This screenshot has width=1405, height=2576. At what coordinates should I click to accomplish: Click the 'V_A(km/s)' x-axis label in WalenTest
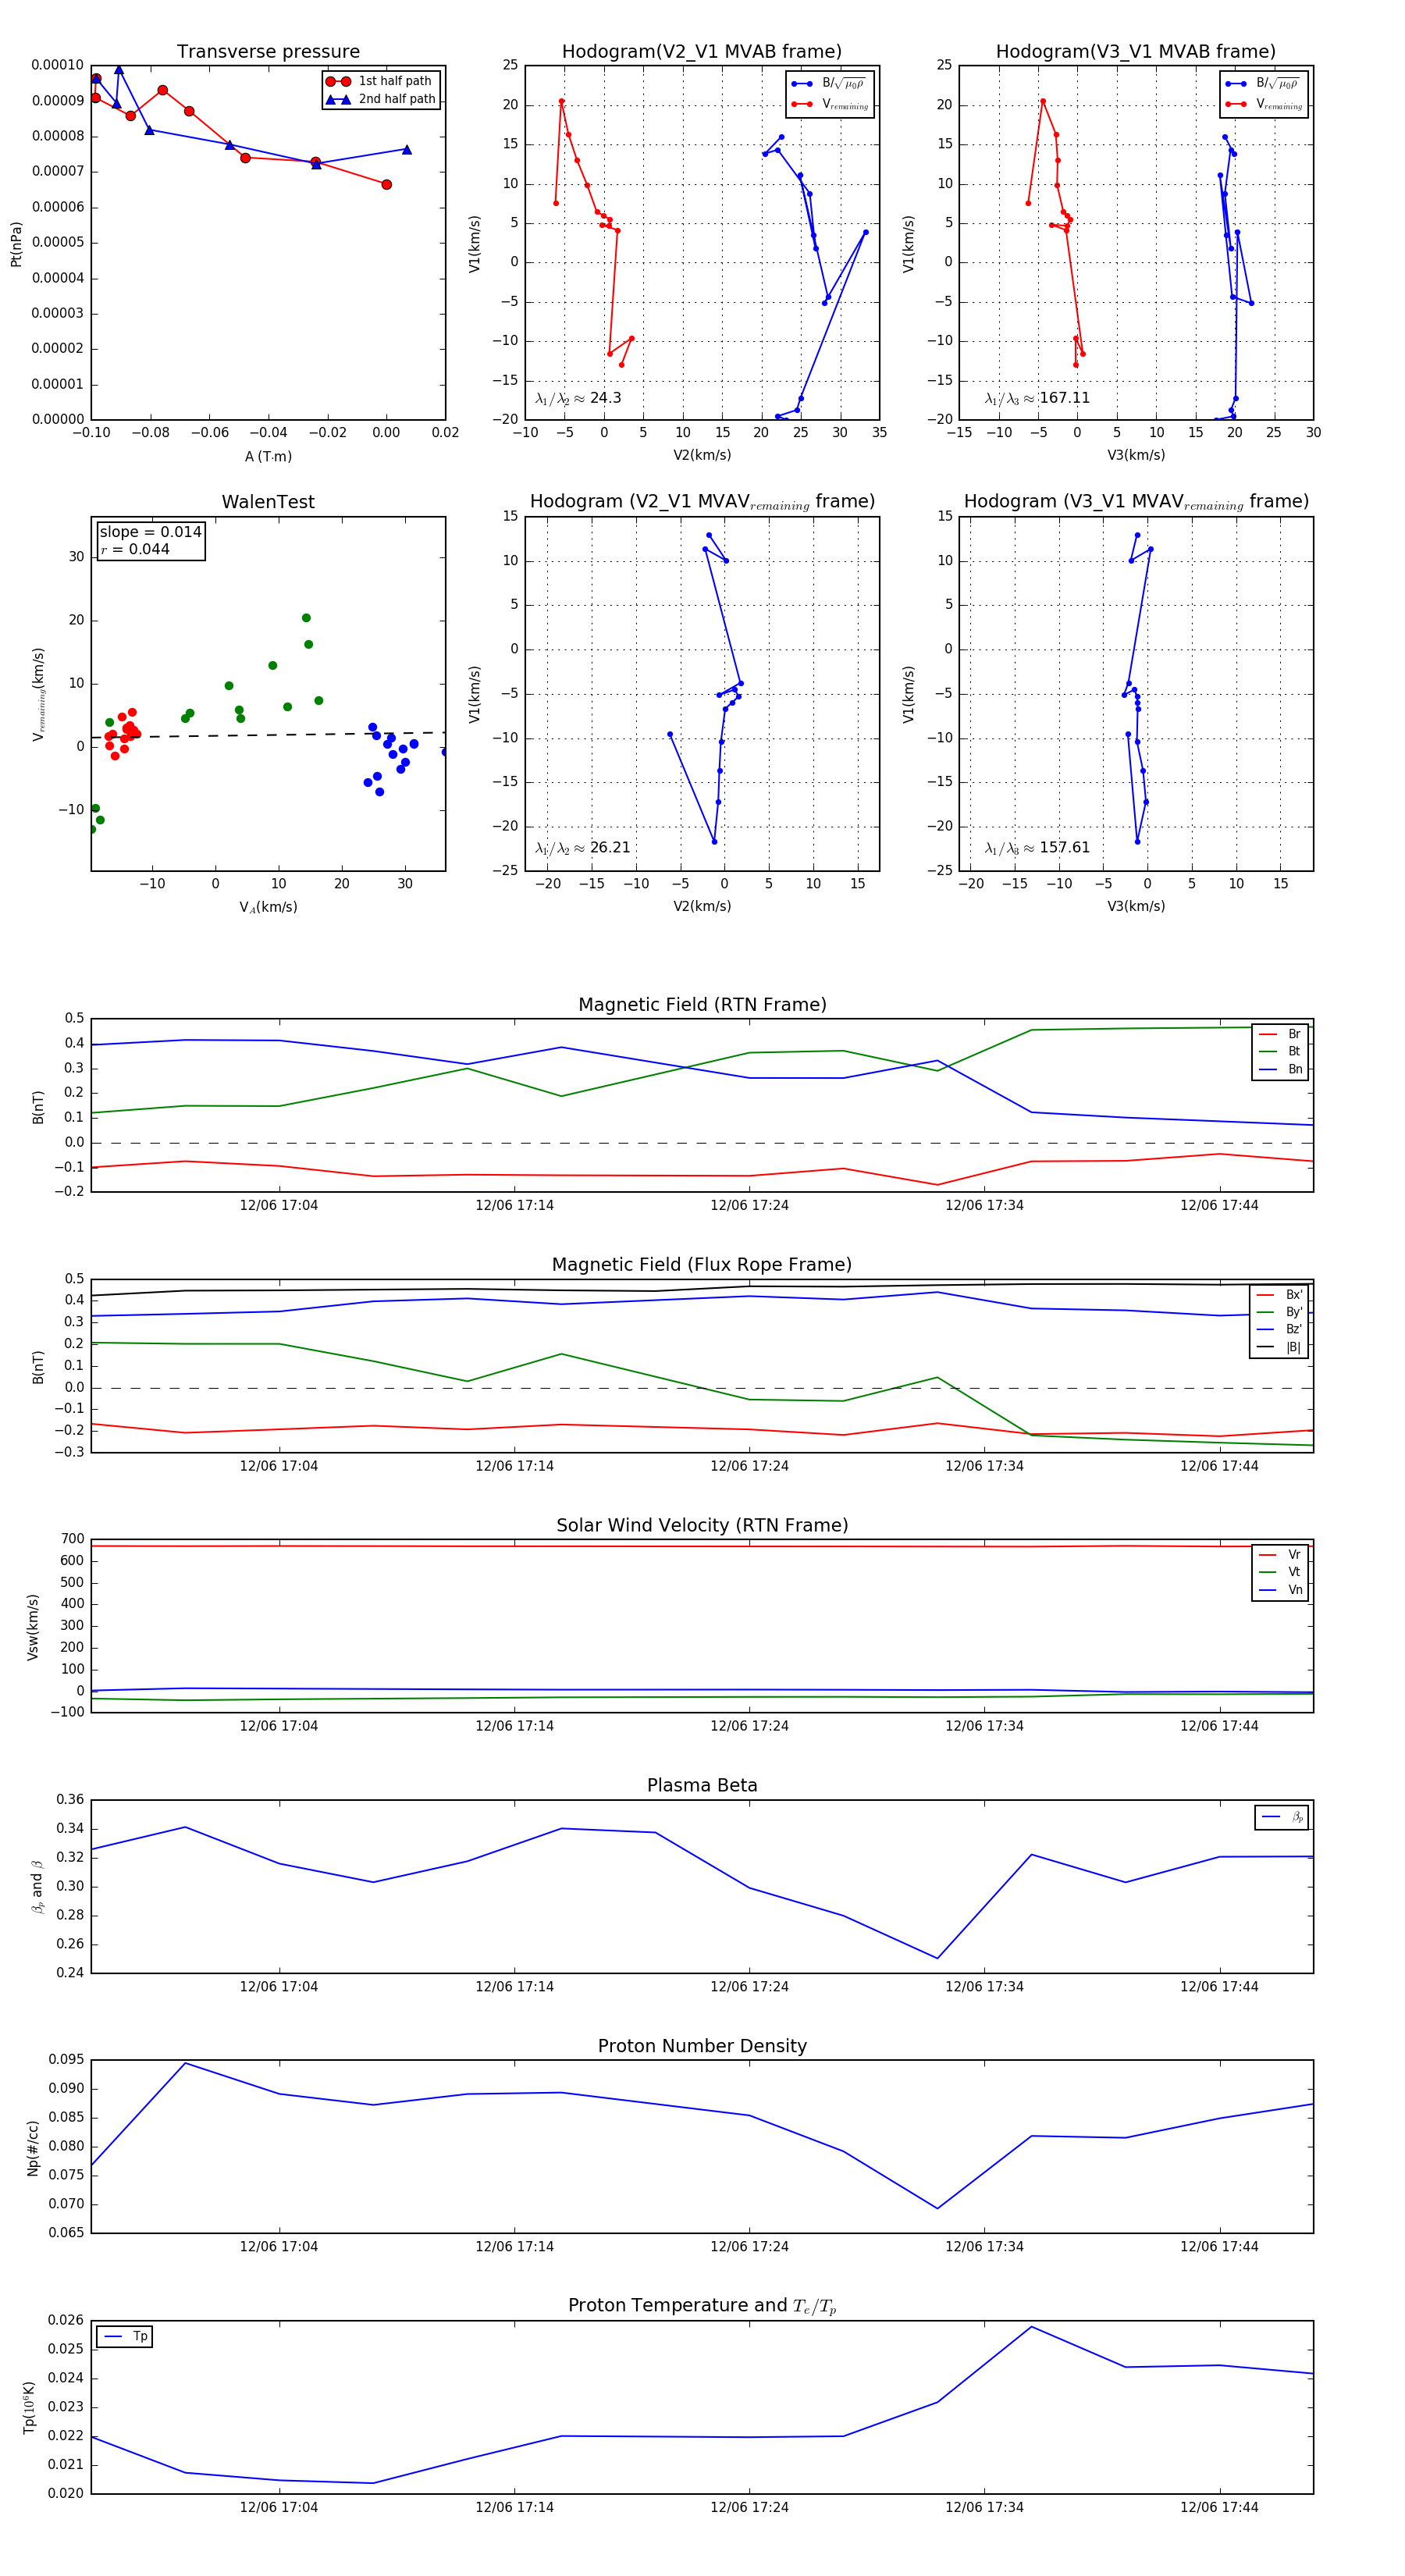point(268,907)
